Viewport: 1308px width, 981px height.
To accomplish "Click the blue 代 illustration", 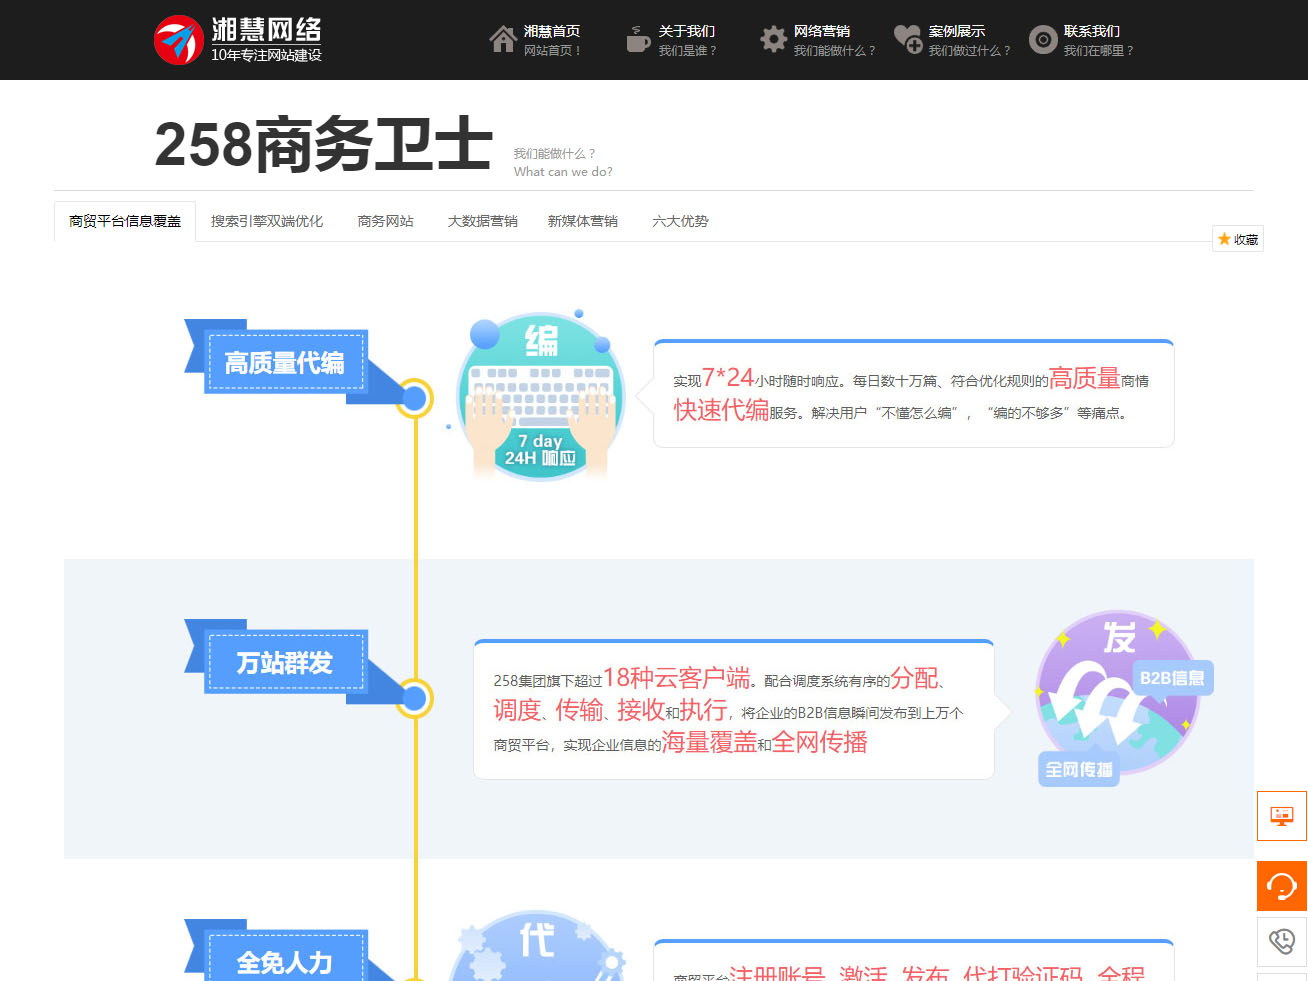I will 540,946.
